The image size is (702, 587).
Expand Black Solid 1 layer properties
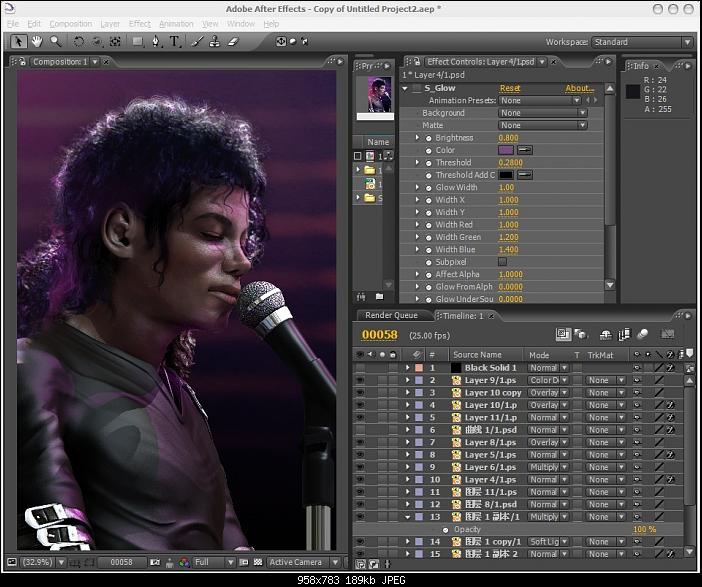click(x=407, y=368)
